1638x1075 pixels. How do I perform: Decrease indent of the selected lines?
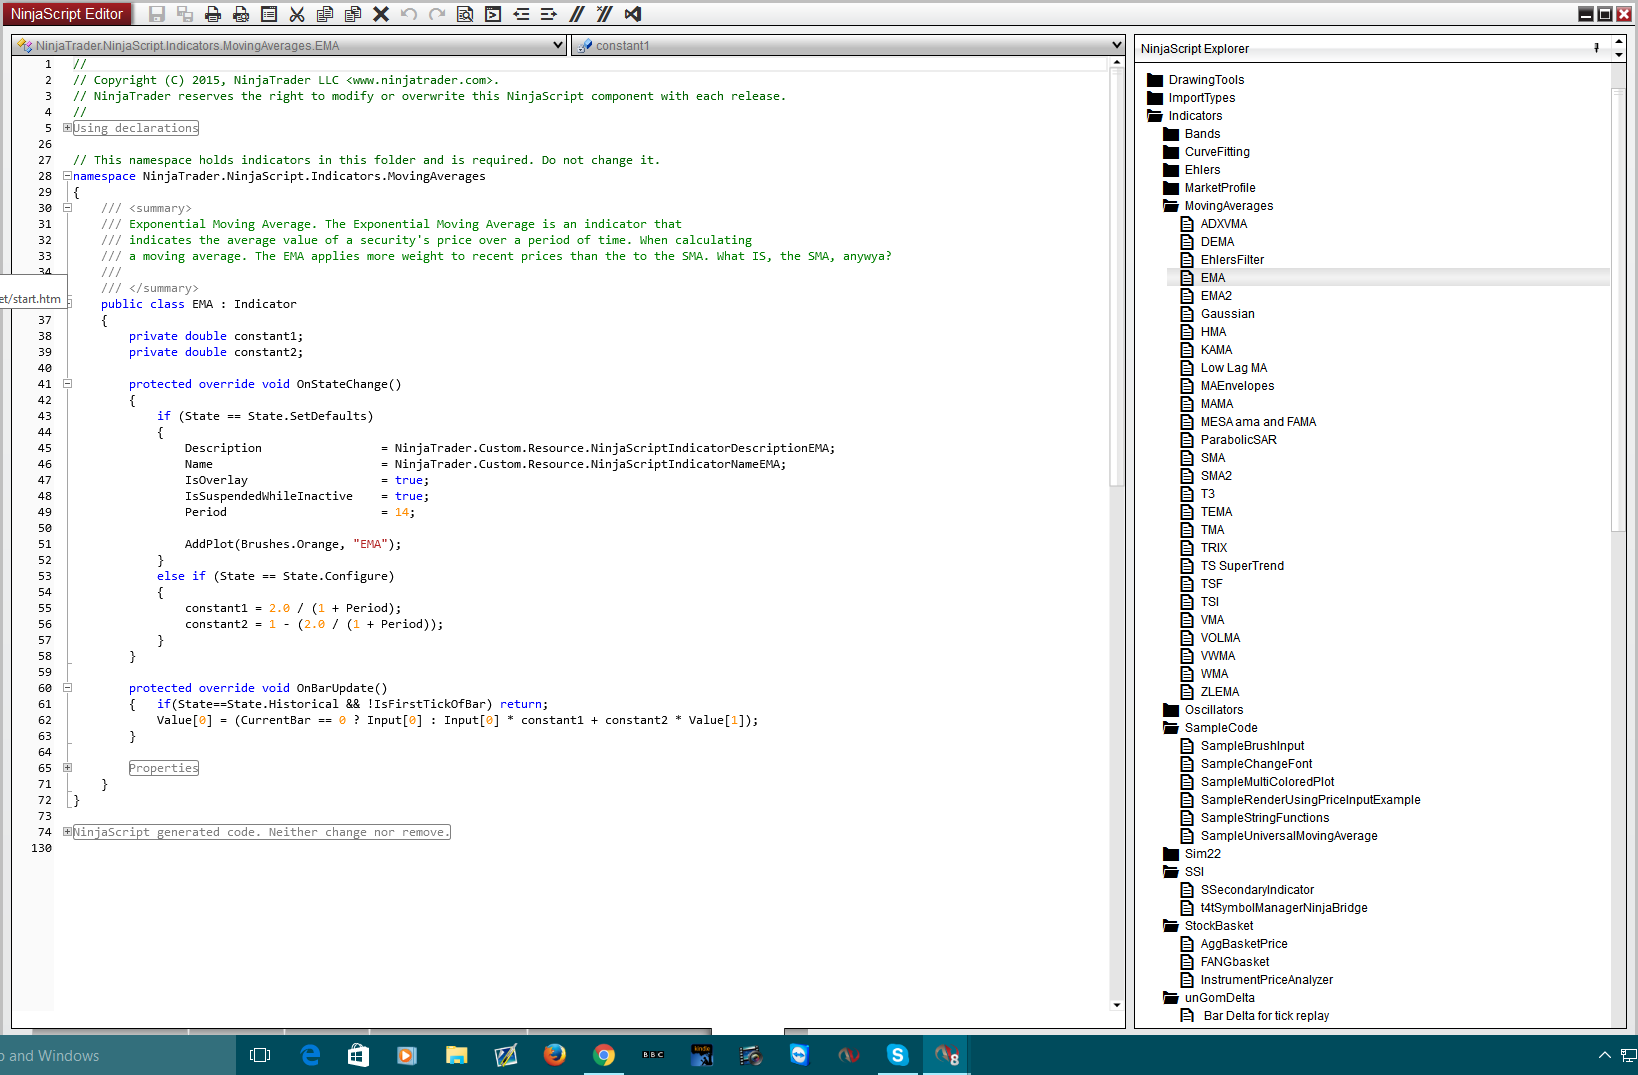point(521,14)
